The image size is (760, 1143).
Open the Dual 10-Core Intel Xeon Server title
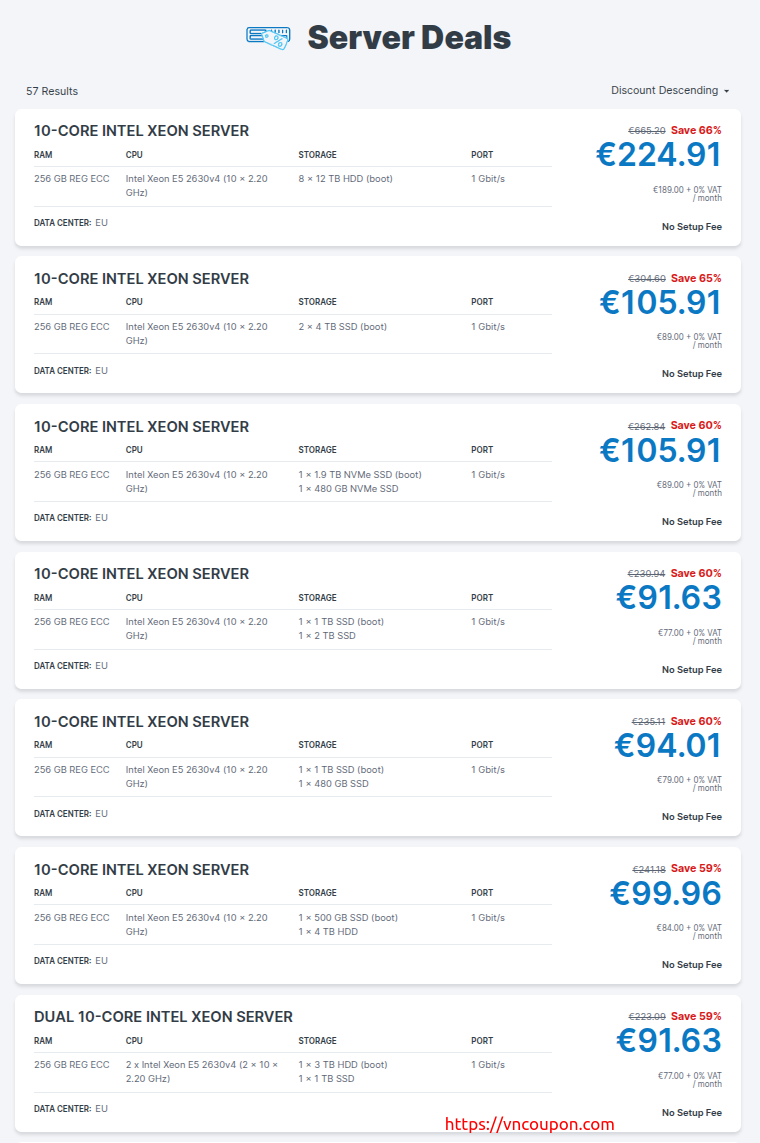point(163,1017)
